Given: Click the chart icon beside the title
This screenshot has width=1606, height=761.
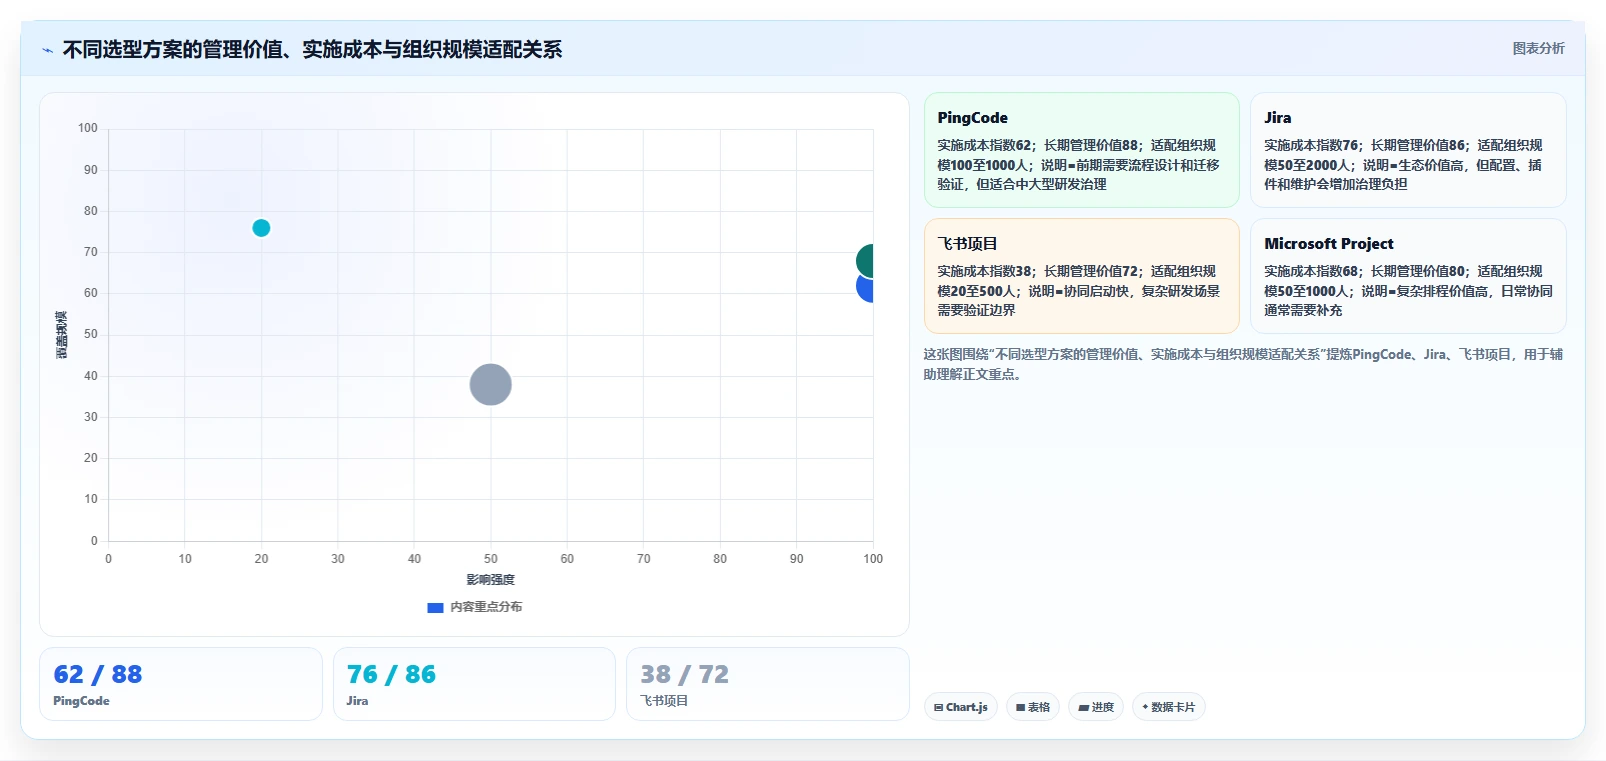Looking at the screenshot, I should 47,50.
